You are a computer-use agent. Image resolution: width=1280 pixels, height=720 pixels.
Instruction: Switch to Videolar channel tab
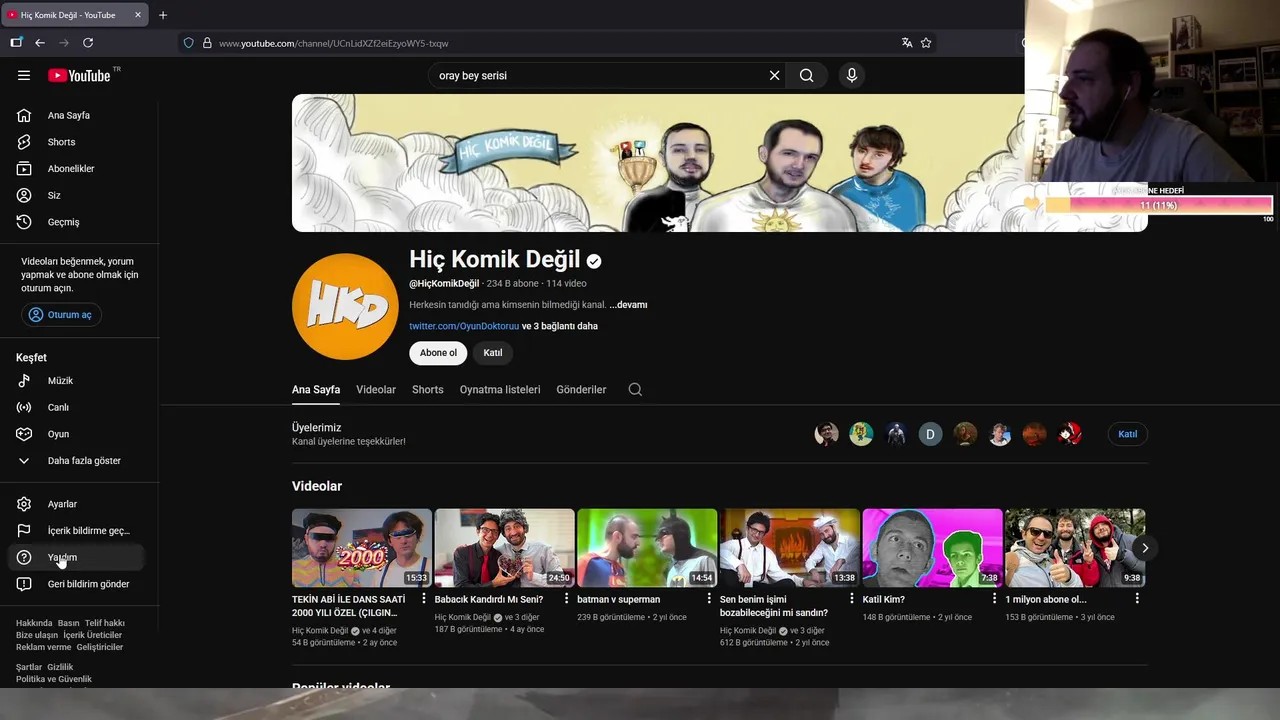(376, 390)
